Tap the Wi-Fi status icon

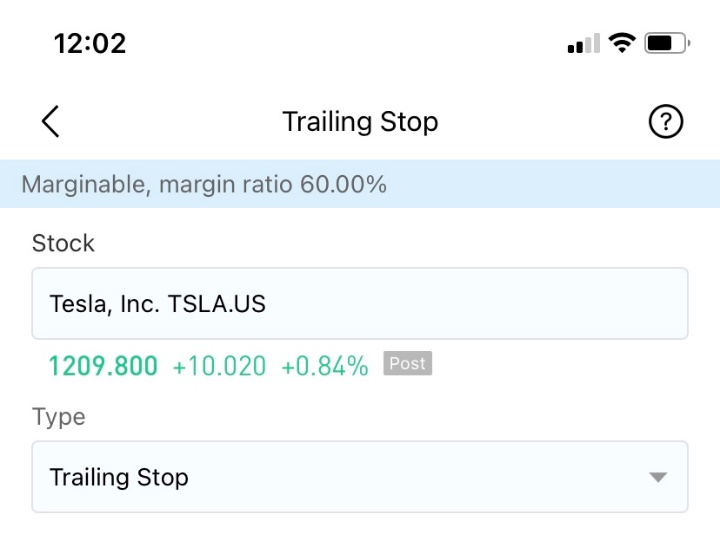(622, 43)
